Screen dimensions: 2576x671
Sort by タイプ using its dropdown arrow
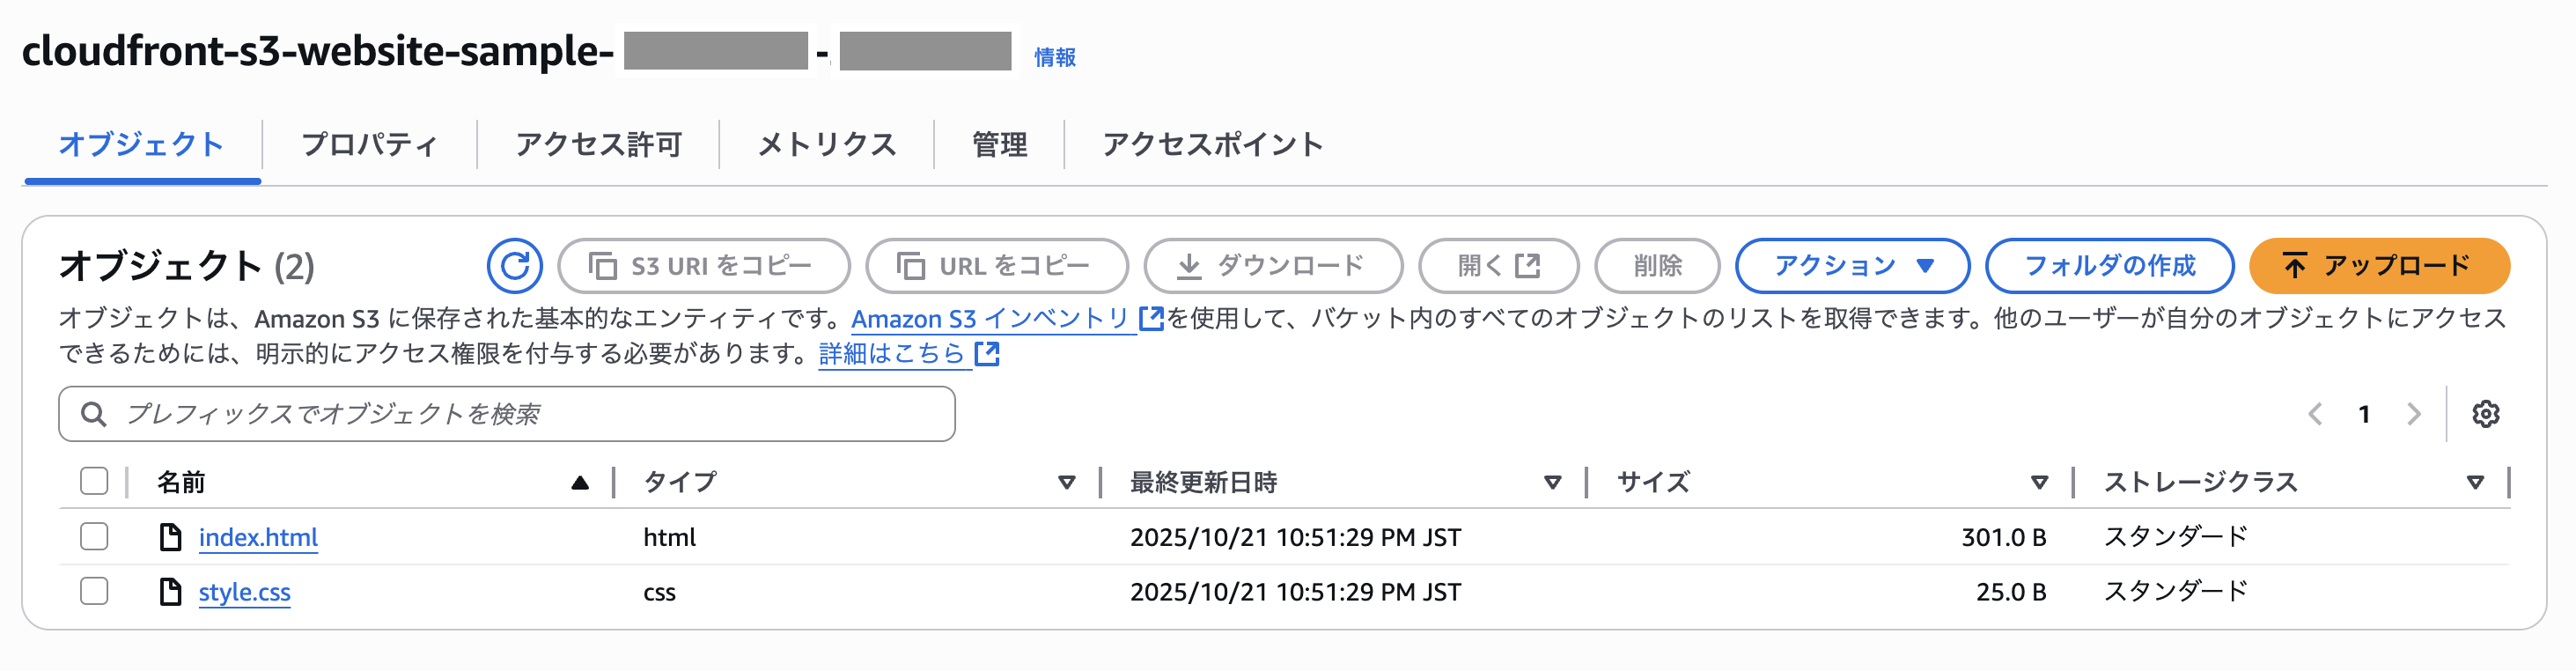[1066, 482]
